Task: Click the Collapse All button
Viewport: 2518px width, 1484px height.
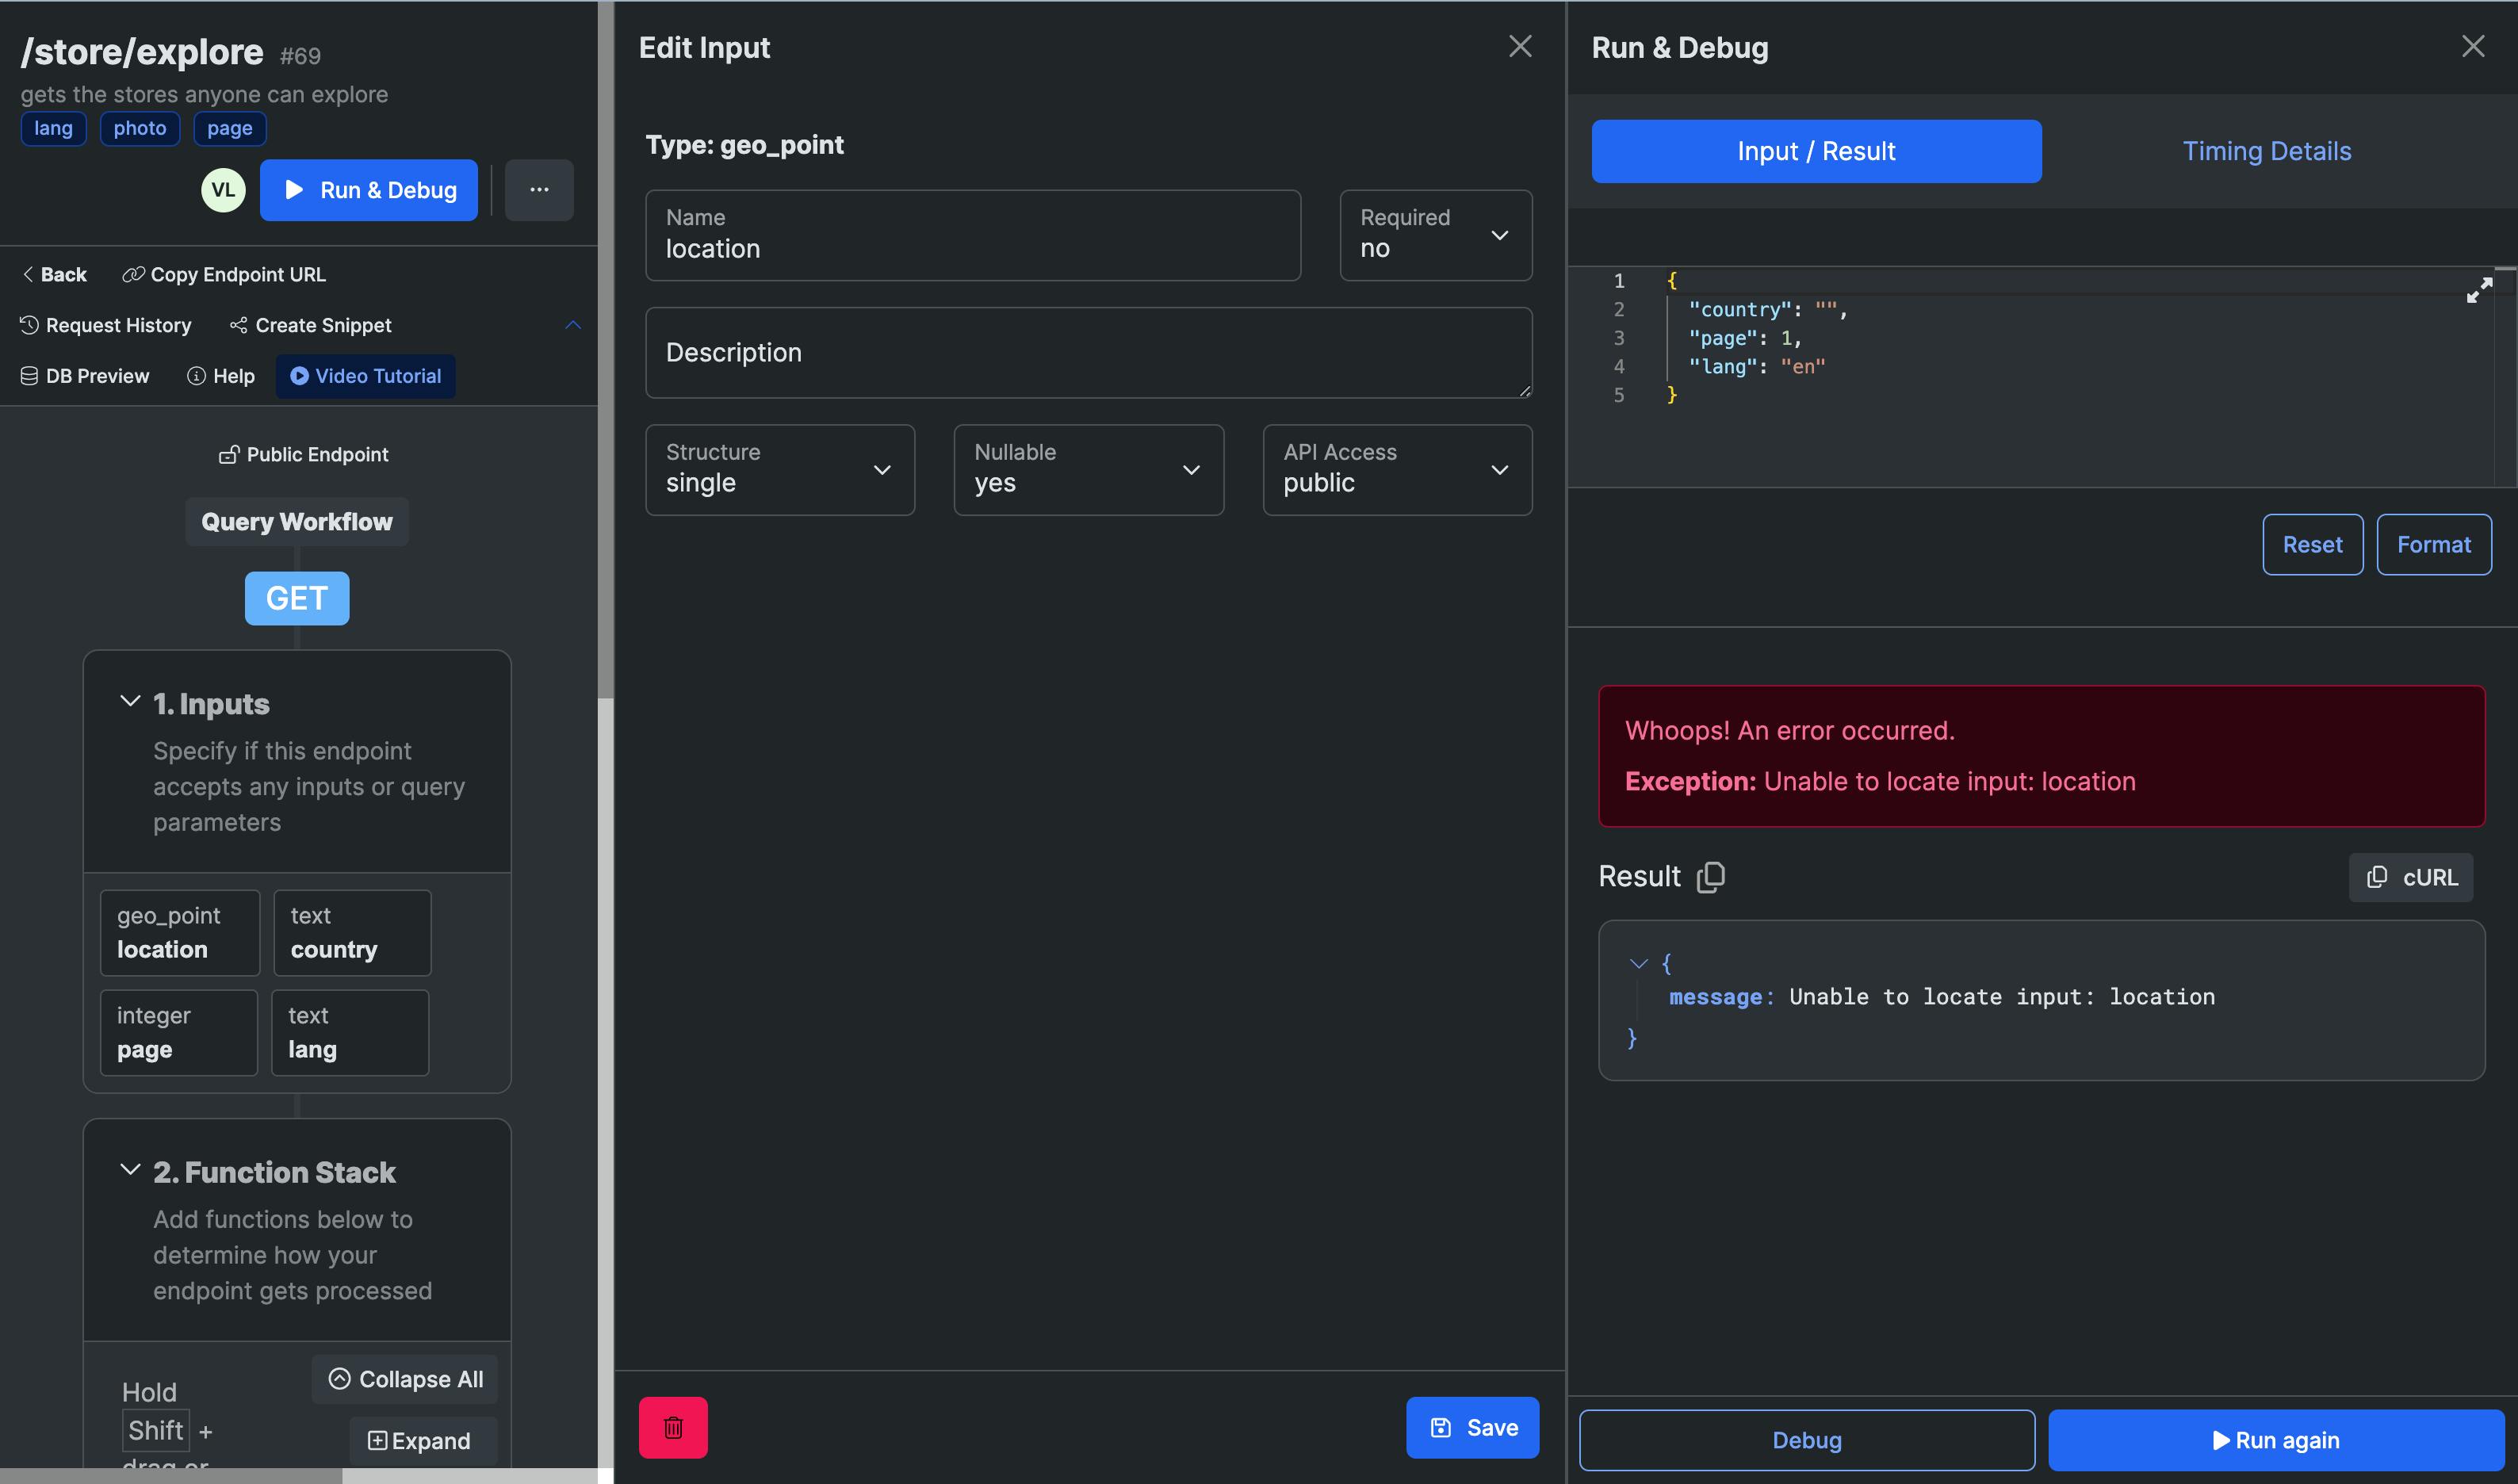Action: click(x=405, y=1379)
